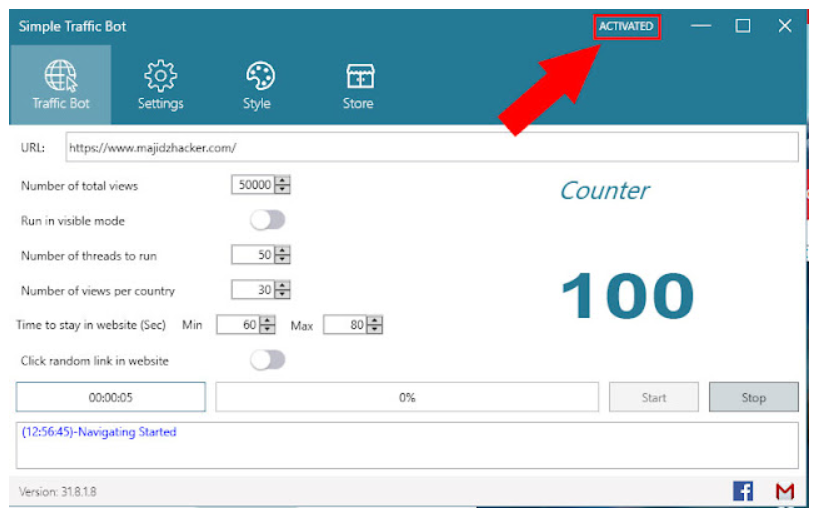Click the Navigating Started log entry

coord(99,432)
